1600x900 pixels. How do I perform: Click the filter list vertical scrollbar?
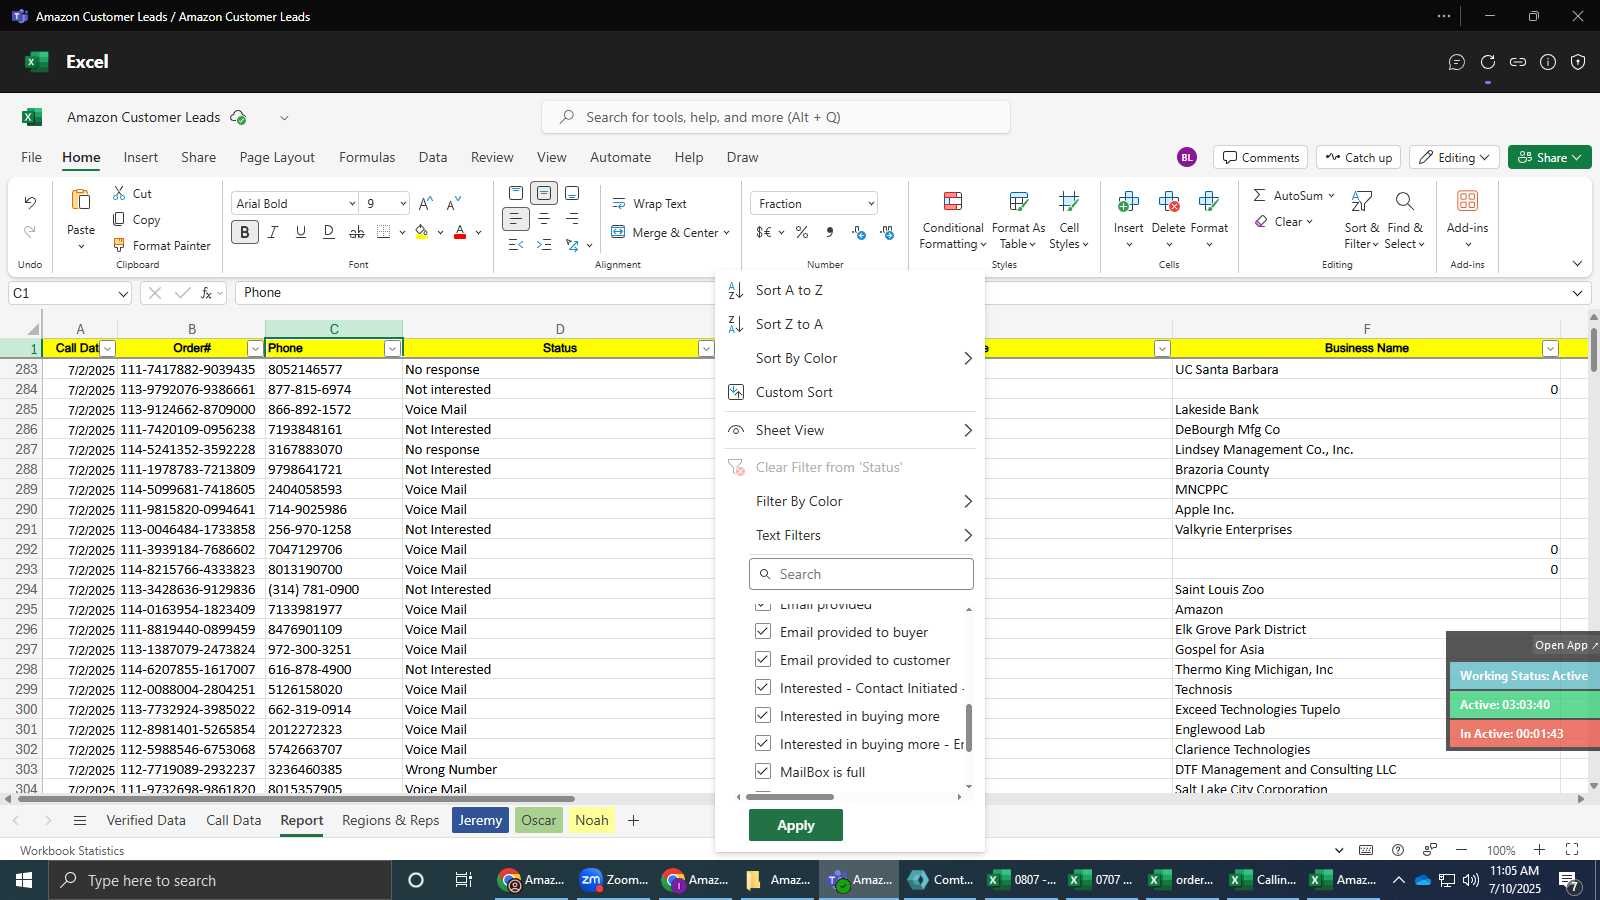click(968, 727)
